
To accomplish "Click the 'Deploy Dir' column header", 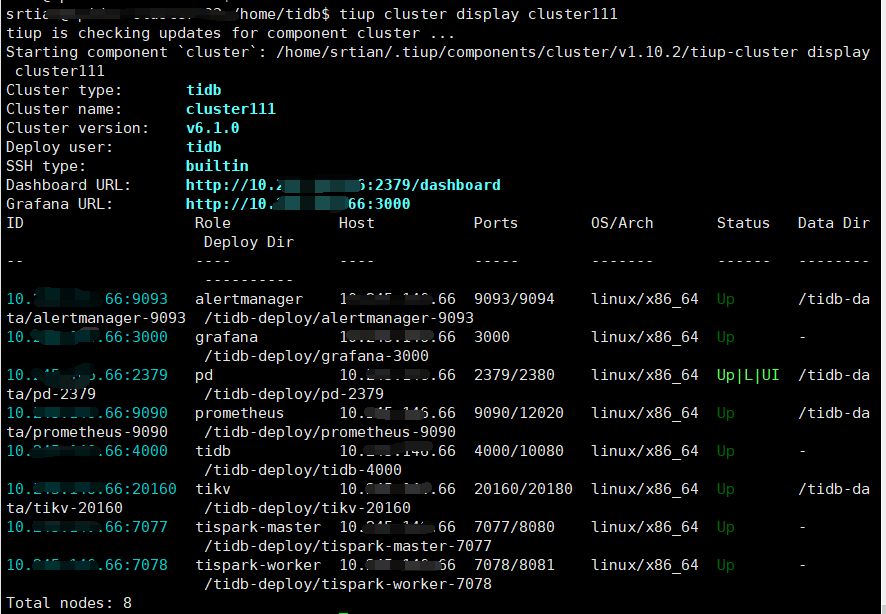I will point(249,242).
